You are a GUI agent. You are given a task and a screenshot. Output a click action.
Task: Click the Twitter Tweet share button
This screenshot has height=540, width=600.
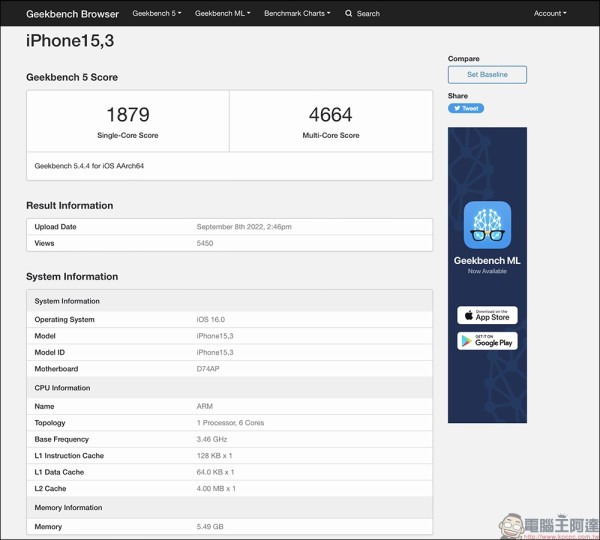click(466, 108)
